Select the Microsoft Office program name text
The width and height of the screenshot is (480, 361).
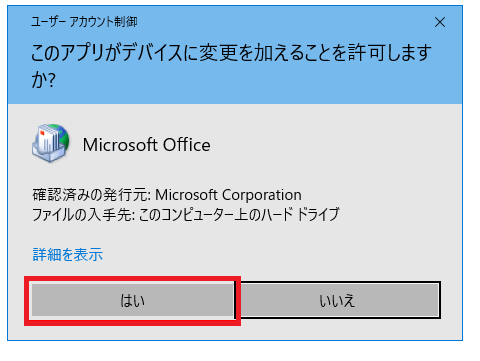point(147,145)
